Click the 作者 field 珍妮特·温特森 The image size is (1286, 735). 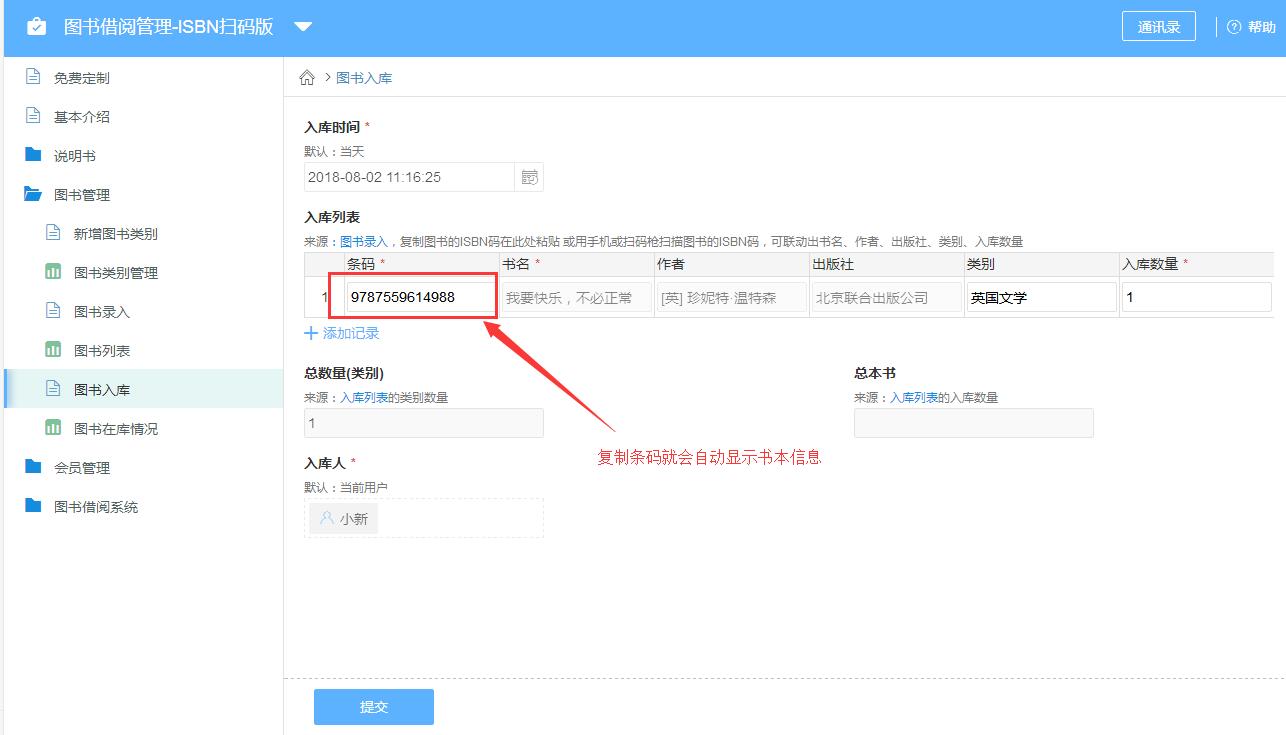tap(731, 297)
